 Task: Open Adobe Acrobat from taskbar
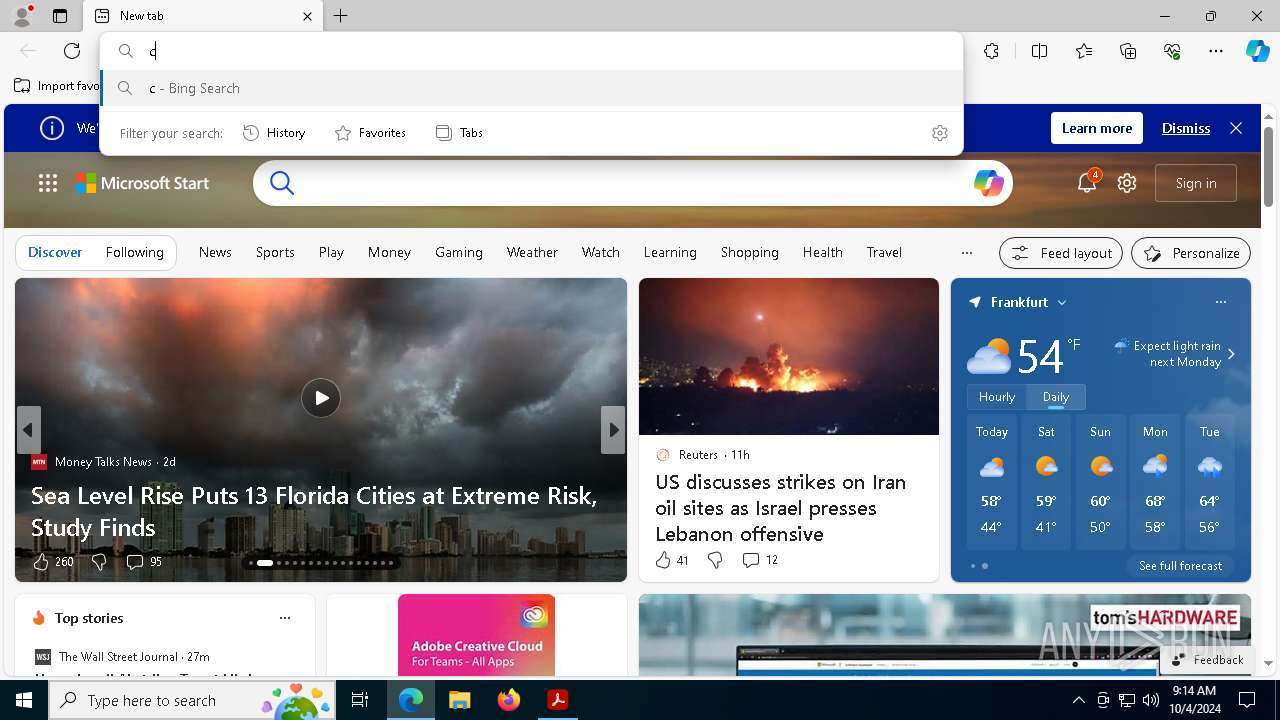(x=558, y=700)
